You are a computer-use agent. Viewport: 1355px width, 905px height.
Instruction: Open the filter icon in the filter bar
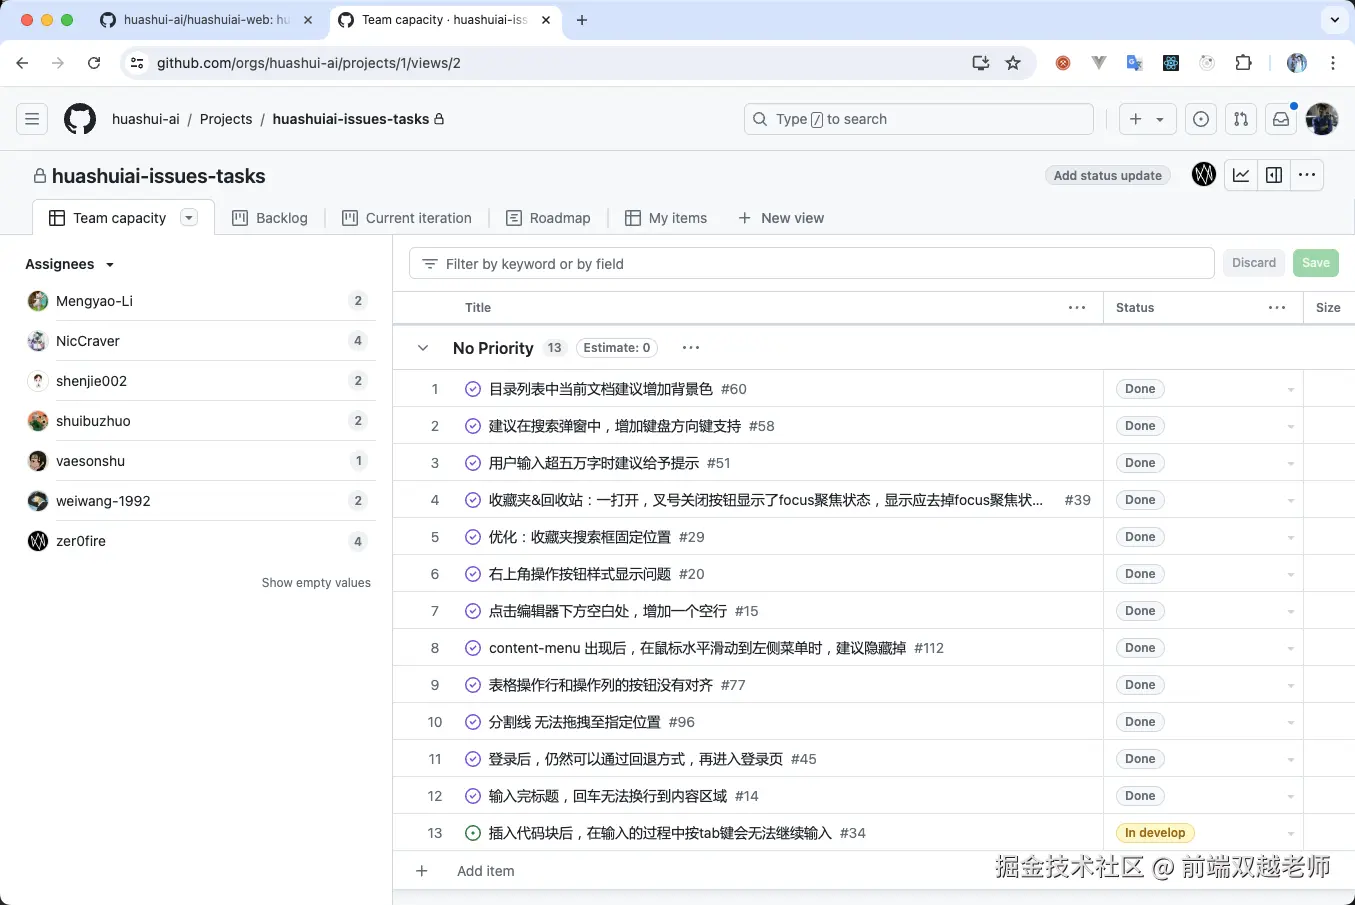[x=429, y=264]
